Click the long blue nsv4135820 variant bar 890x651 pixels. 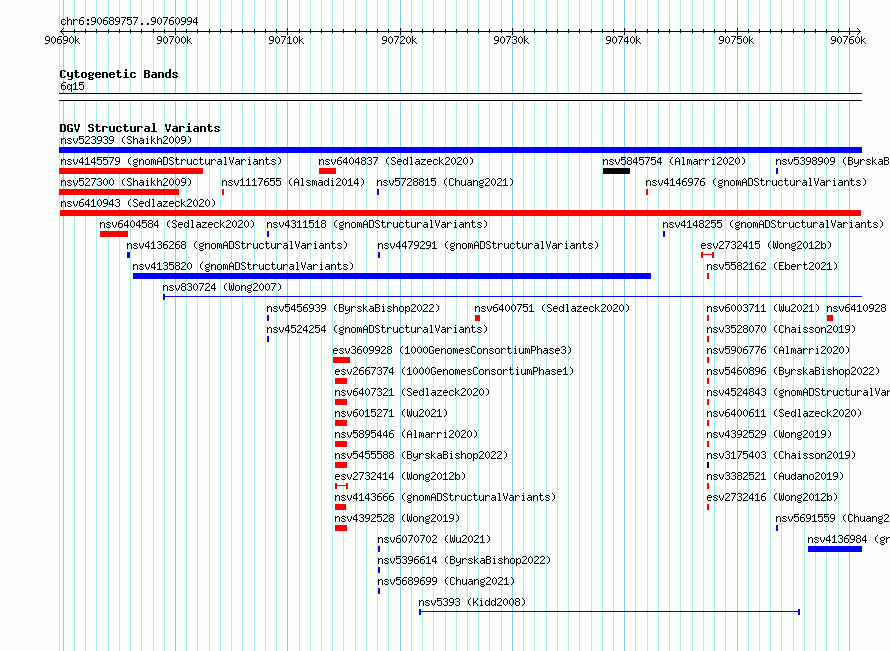click(x=392, y=276)
